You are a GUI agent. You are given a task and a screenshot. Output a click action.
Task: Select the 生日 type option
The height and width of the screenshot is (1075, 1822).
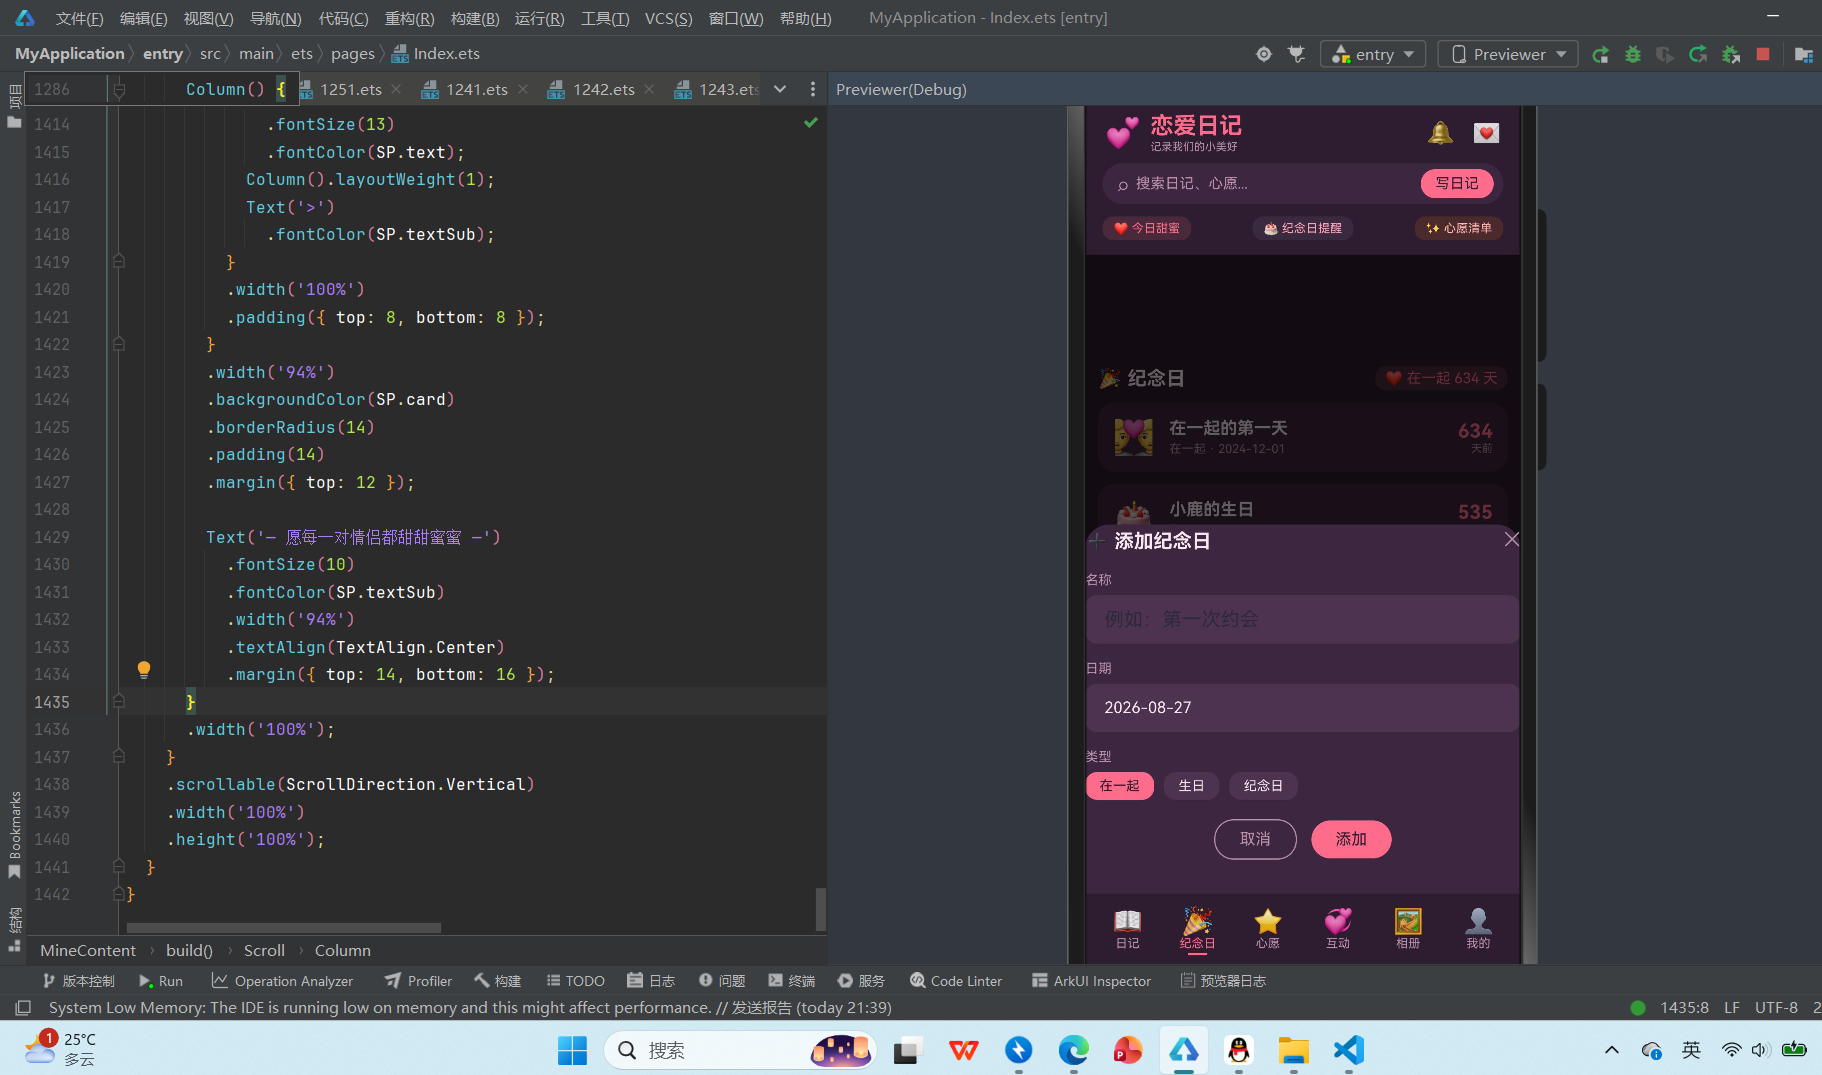(1191, 786)
